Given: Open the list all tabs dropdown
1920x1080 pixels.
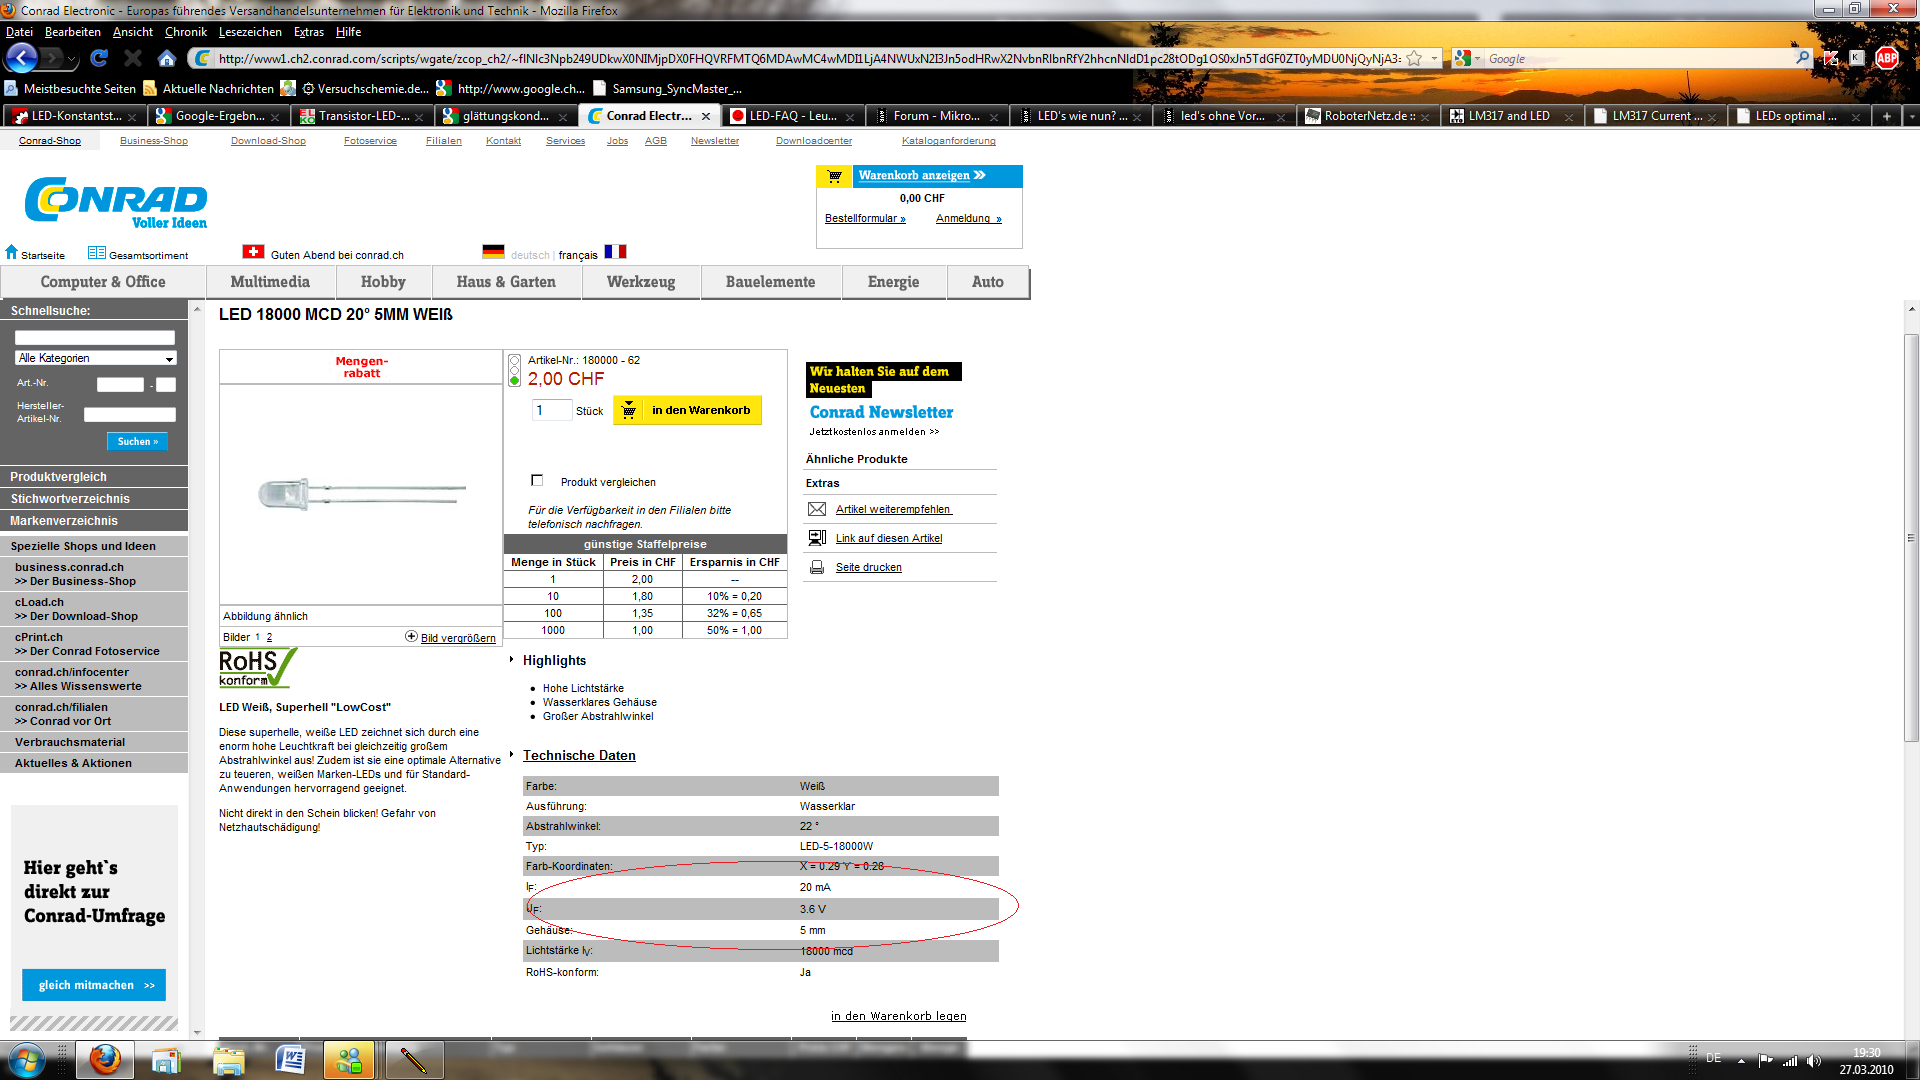Looking at the screenshot, I should tap(1911, 116).
